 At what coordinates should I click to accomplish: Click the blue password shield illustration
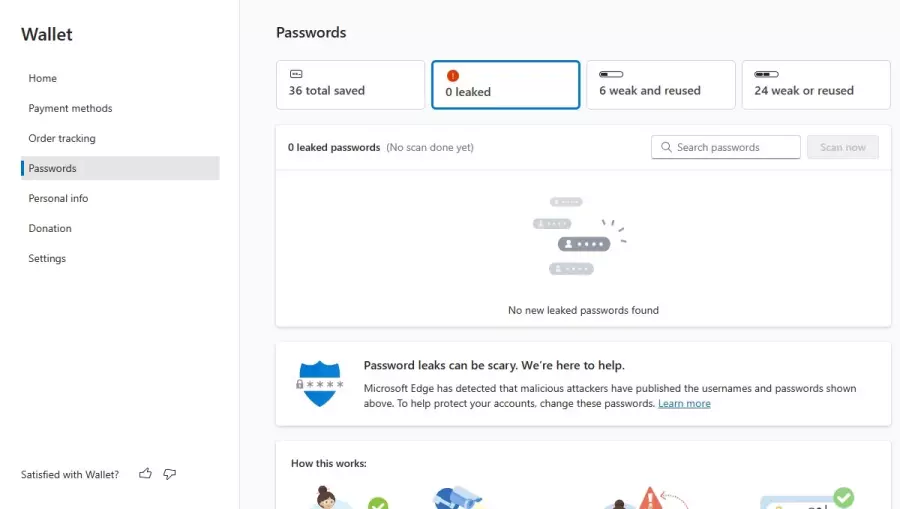[320, 384]
